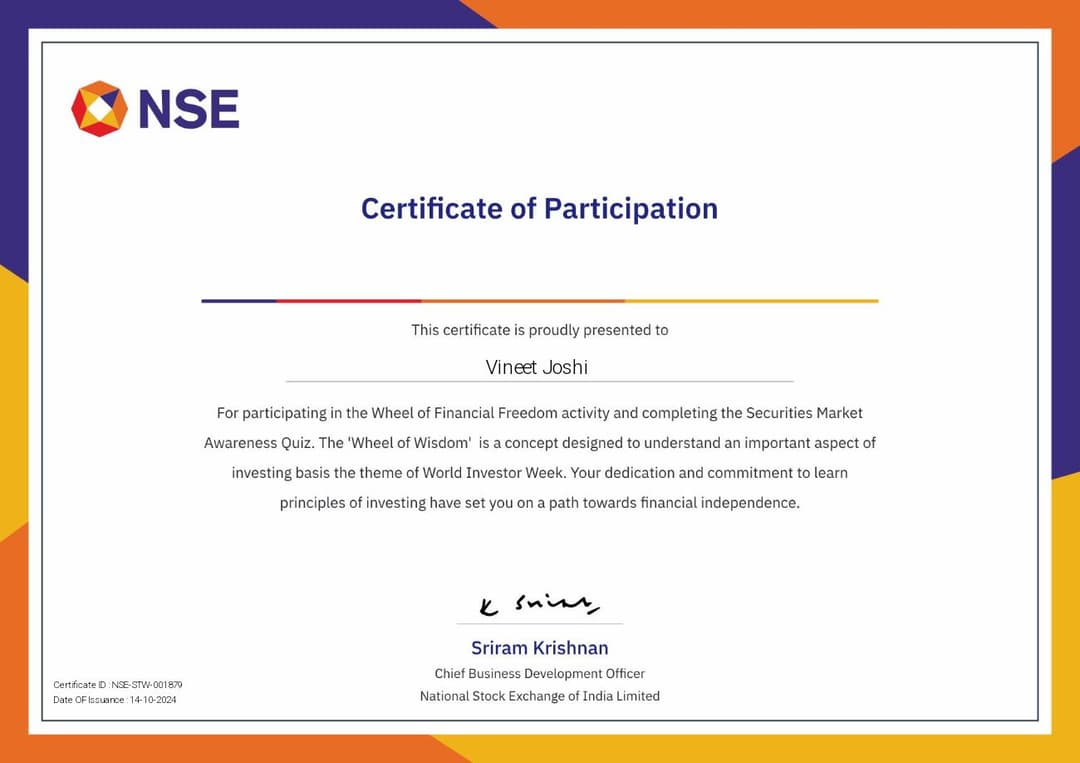The height and width of the screenshot is (763, 1080).
Task: Click "Chief Business Development Officer" title
Action: click(x=540, y=673)
